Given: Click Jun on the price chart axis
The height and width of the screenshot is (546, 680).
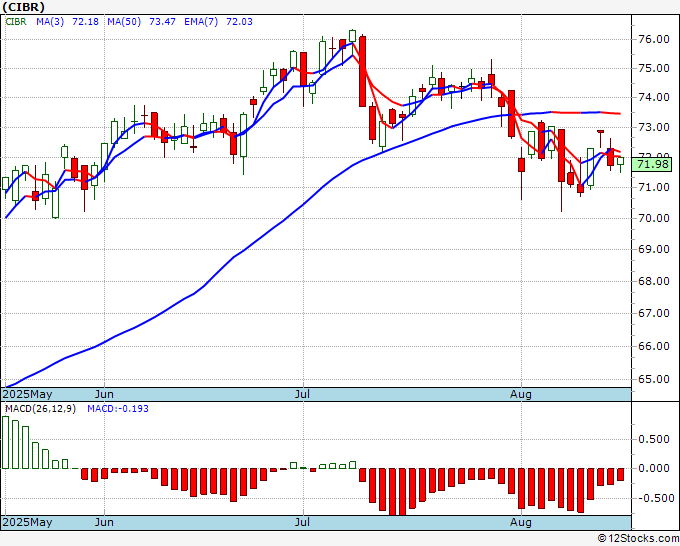Looking at the screenshot, I should [104, 394].
